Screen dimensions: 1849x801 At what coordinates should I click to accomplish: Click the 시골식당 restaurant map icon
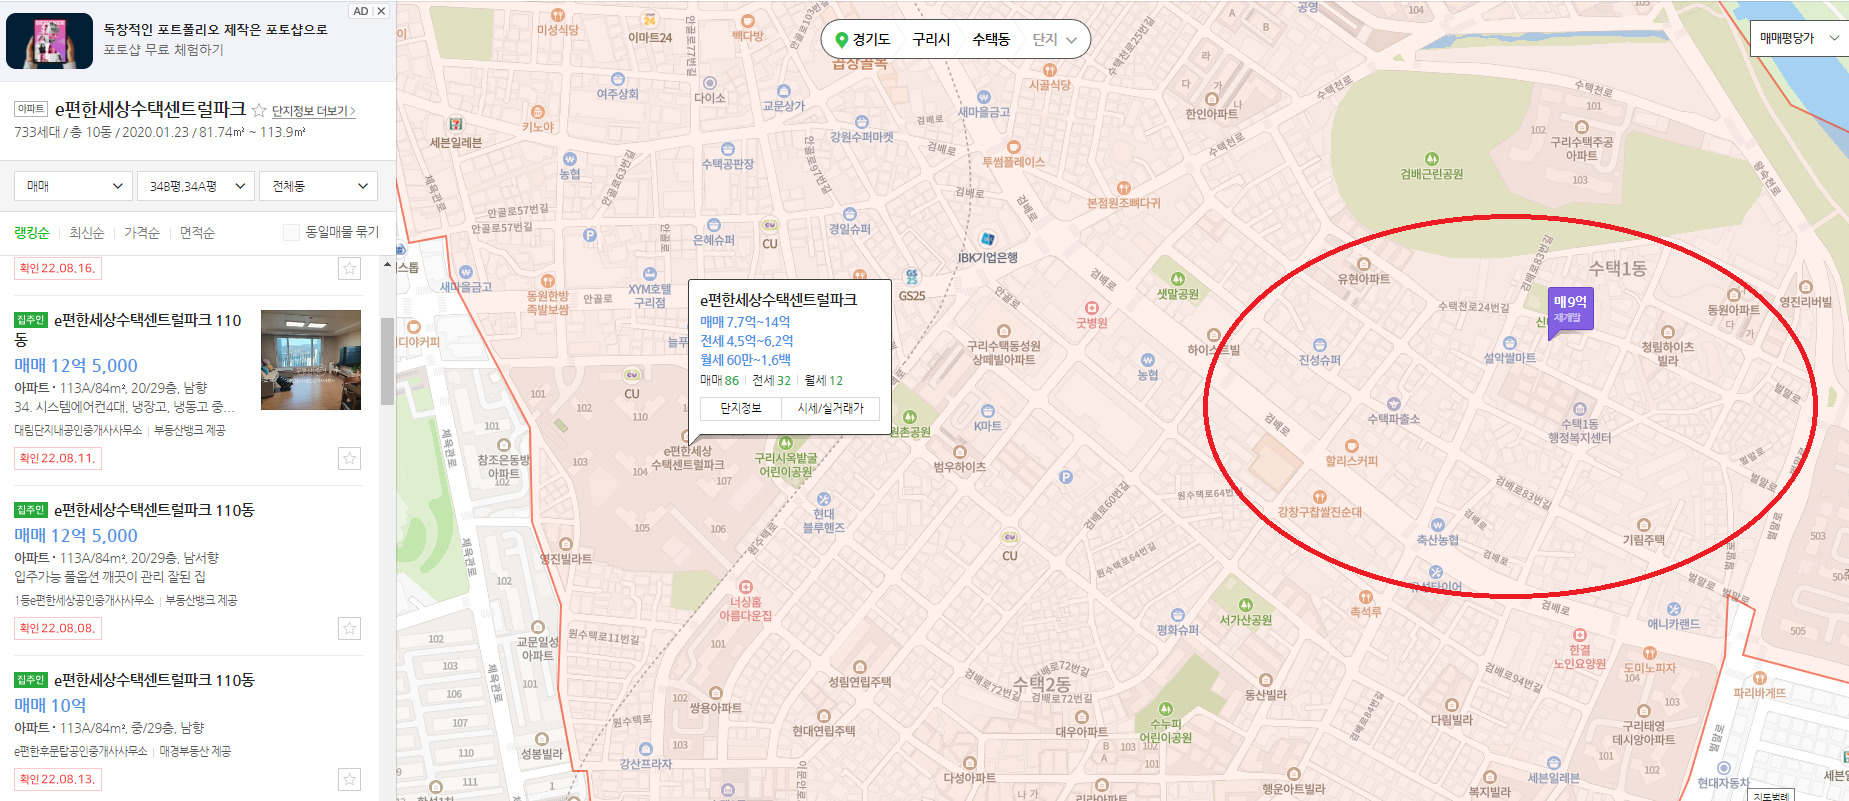pos(1049,70)
